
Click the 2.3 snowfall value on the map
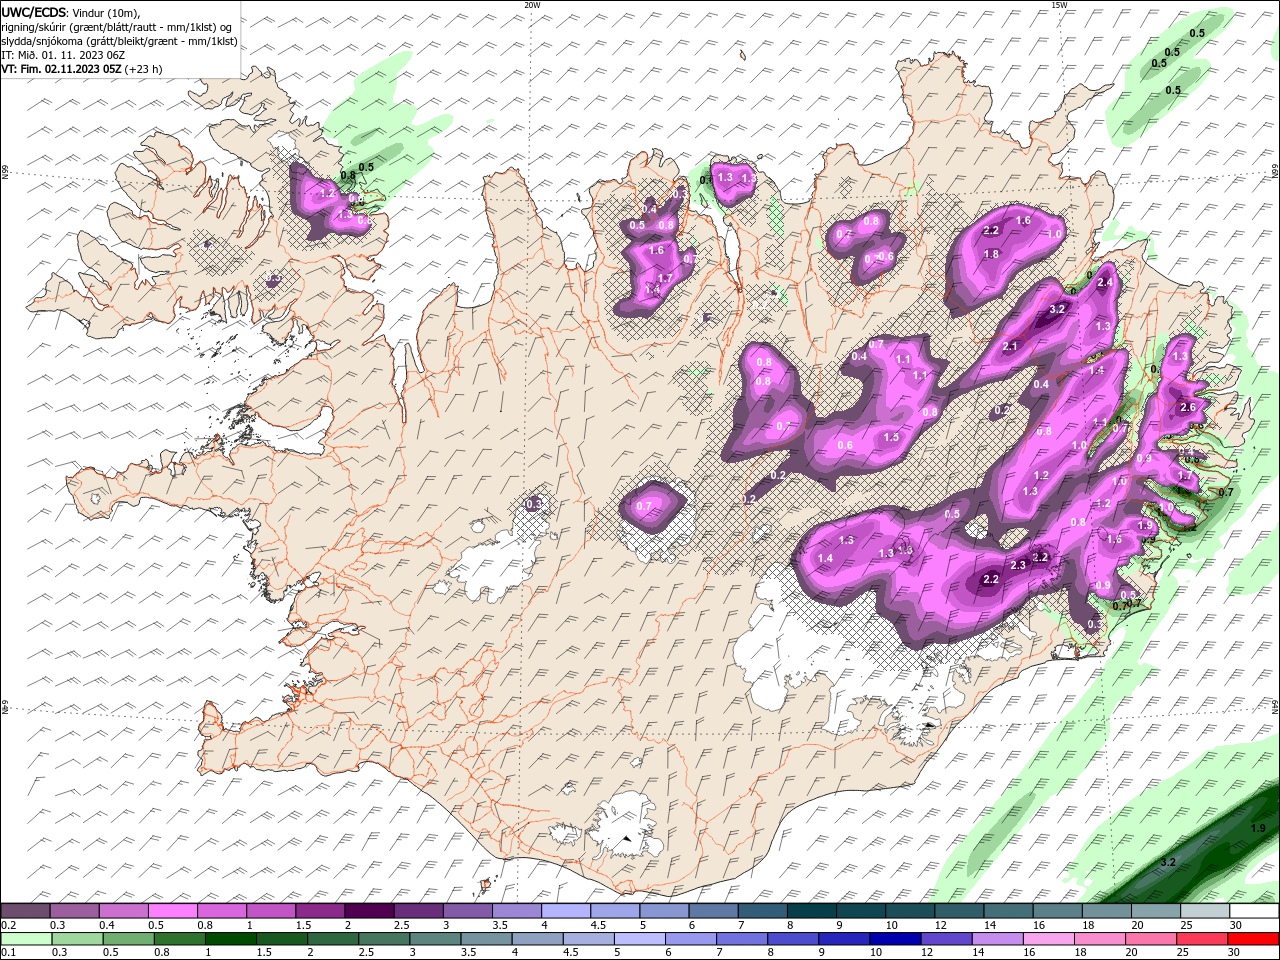click(1018, 566)
